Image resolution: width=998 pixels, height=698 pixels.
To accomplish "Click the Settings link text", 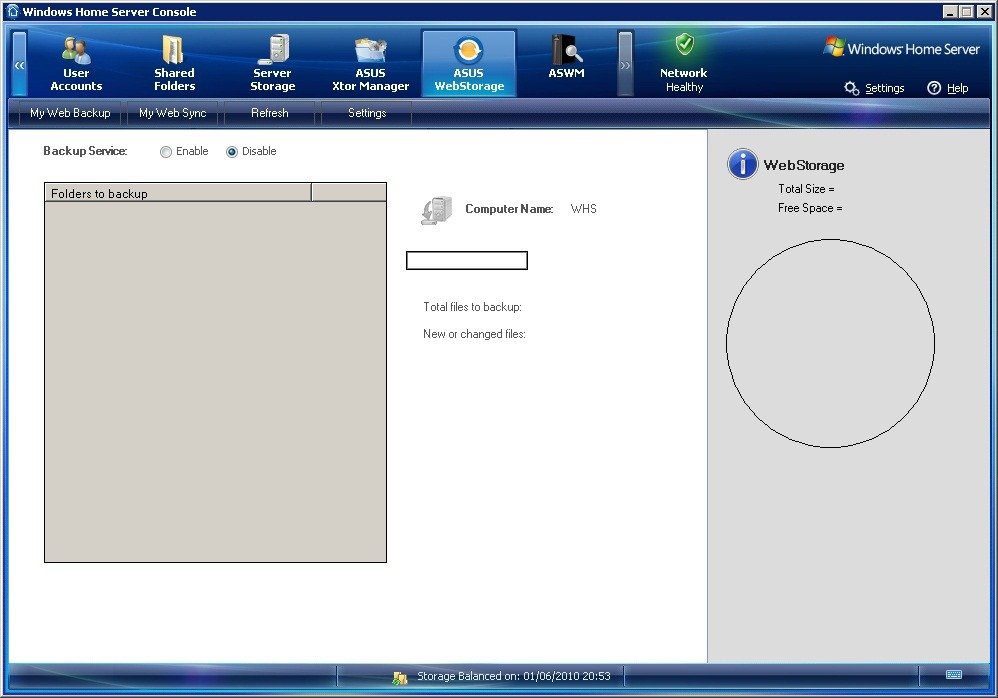I will (885, 88).
